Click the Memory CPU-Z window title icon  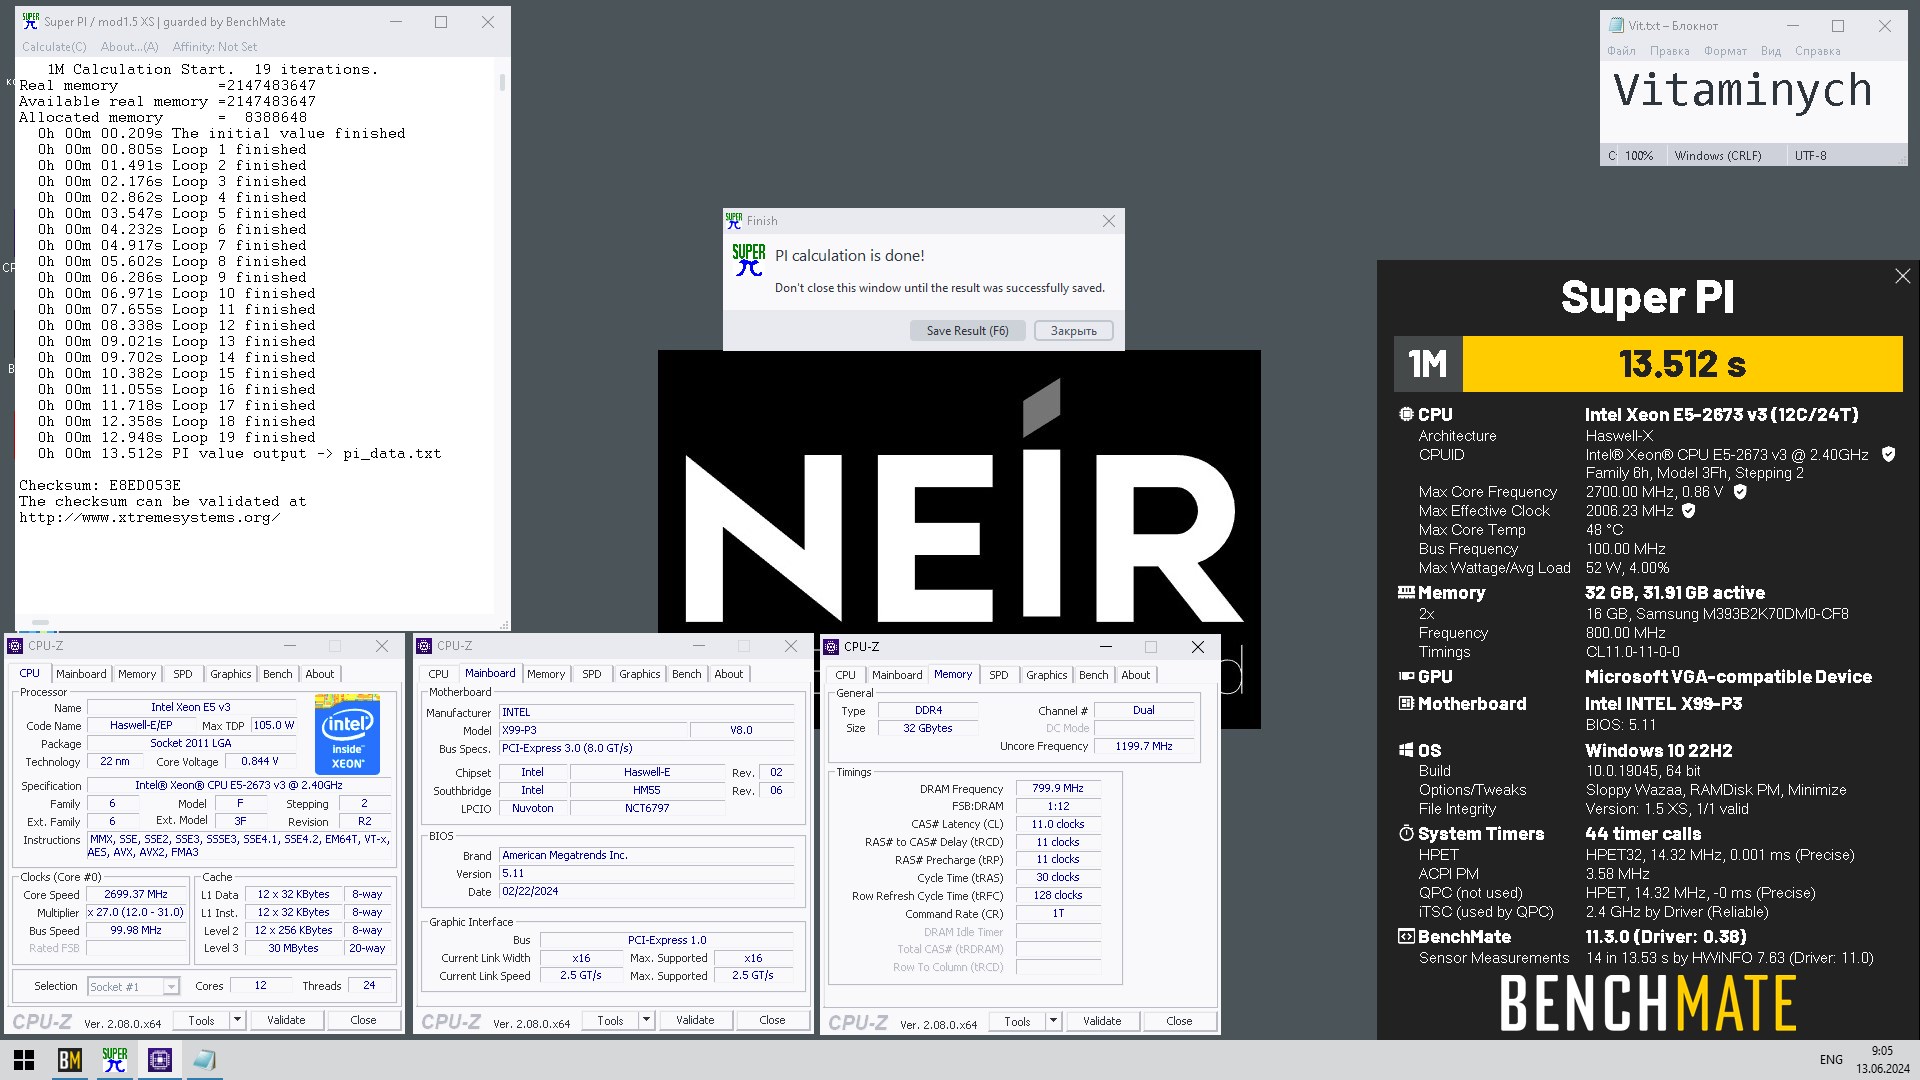tap(831, 647)
